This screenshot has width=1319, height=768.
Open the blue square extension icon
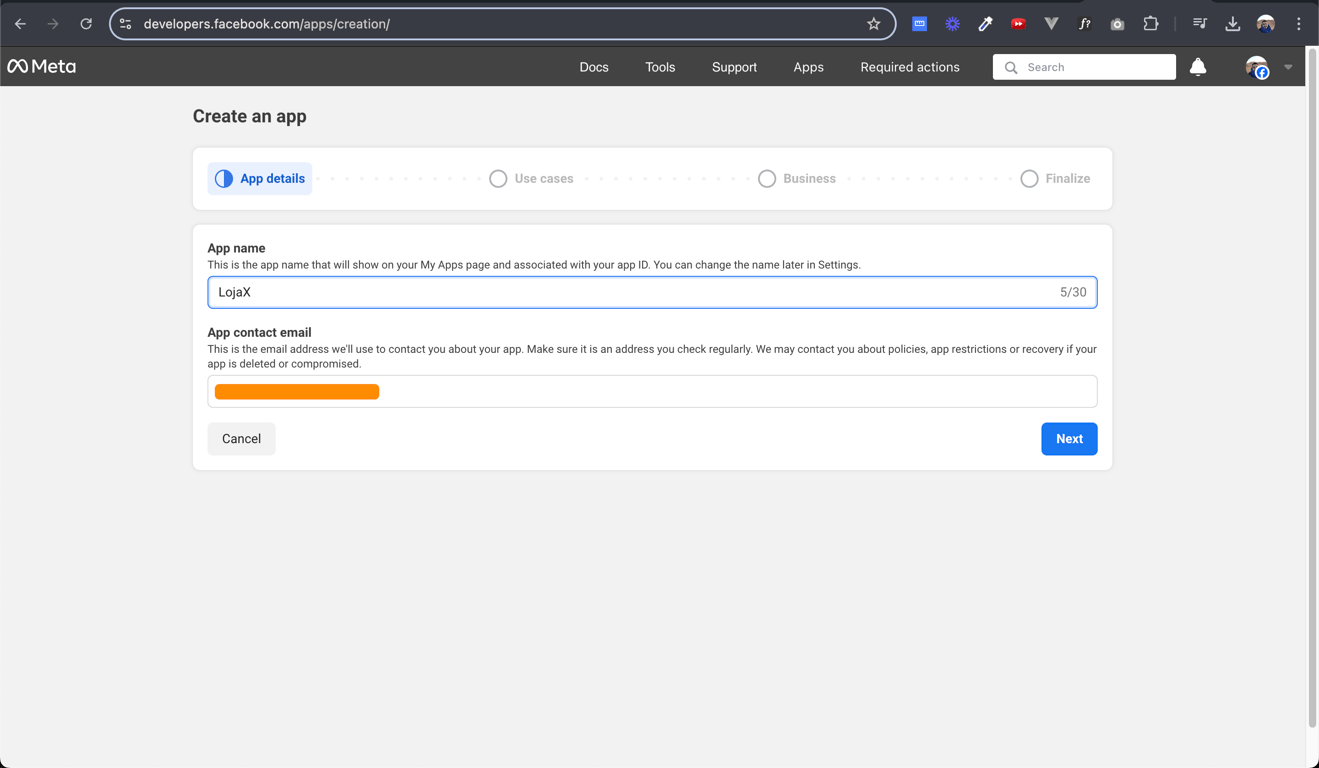point(919,24)
